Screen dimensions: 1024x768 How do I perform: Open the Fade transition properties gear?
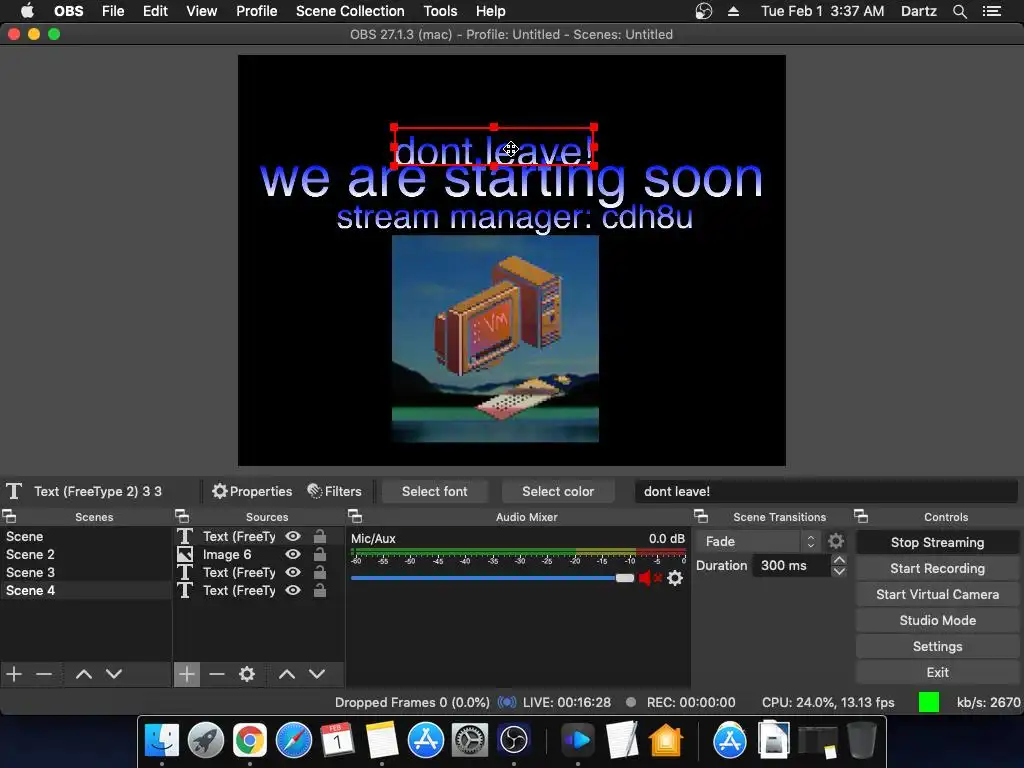(x=836, y=541)
